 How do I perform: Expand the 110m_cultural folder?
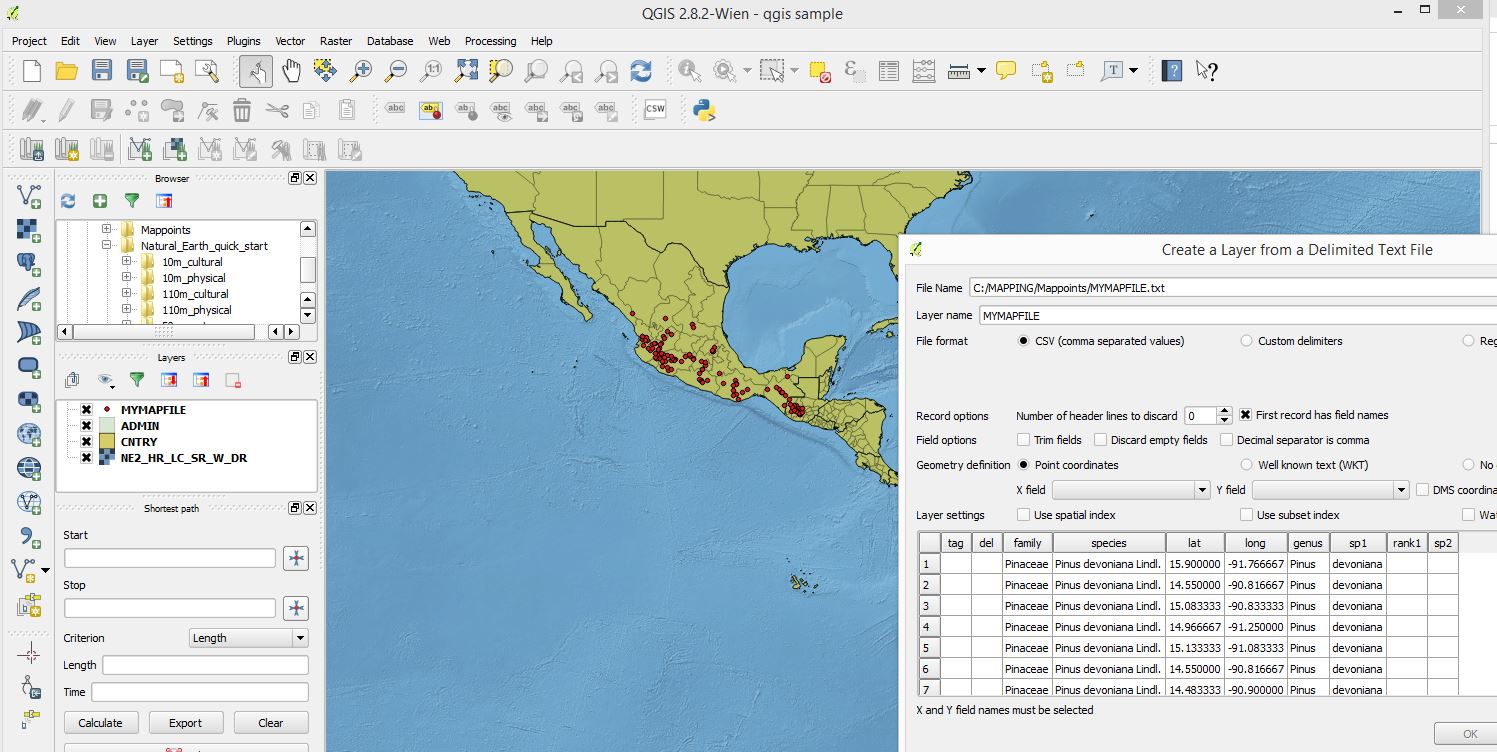(127, 294)
